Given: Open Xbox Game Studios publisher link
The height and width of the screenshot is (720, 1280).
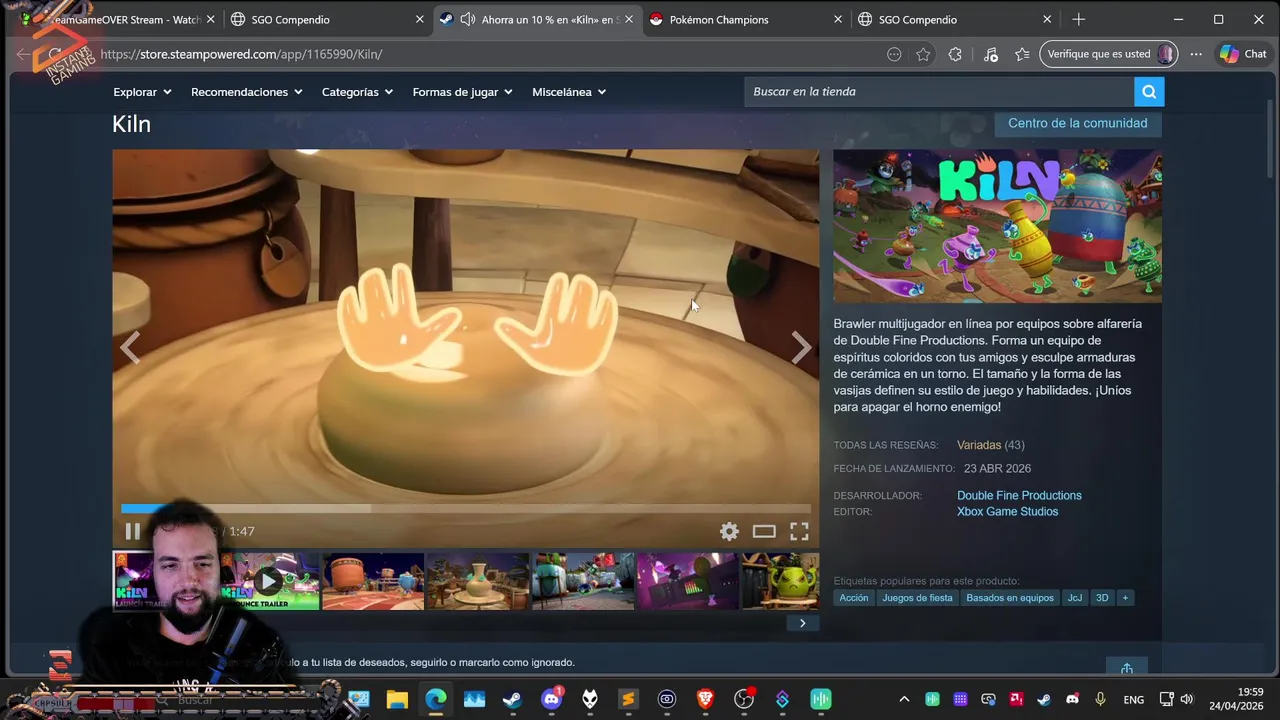Looking at the screenshot, I should [x=1007, y=511].
